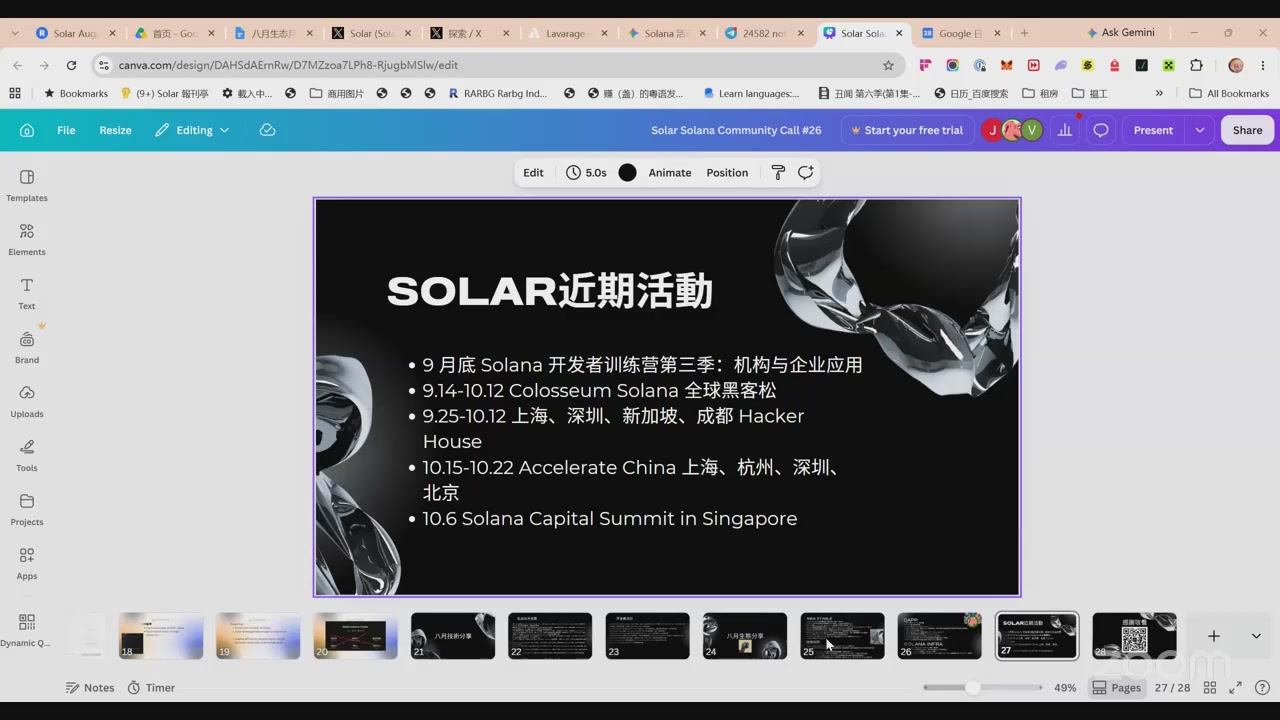Adjust the zoom level slider
The height and width of the screenshot is (720, 1280).
pyautogui.click(x=982, y=688)
